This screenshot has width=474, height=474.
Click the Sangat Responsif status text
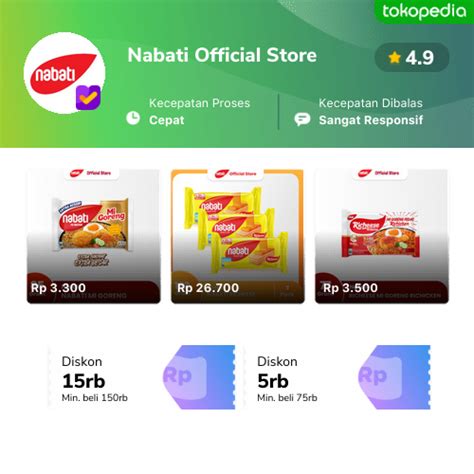371,120
